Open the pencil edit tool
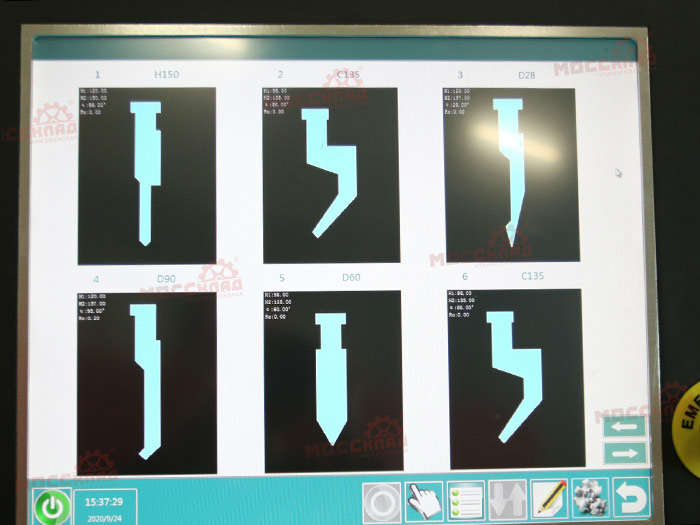This screenshot has width=700, height=525. [549, 498]
